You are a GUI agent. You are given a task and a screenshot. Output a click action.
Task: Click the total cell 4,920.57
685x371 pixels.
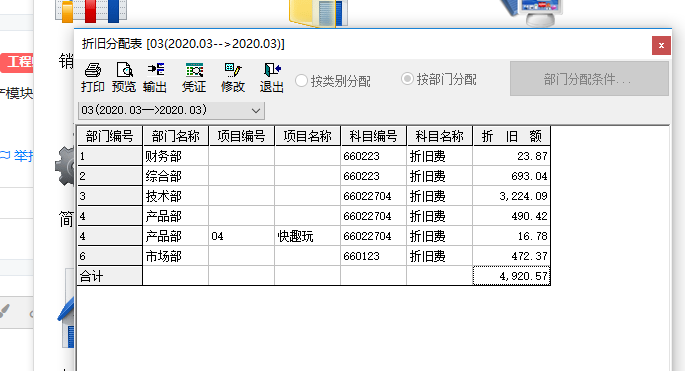tap(512, 276)
